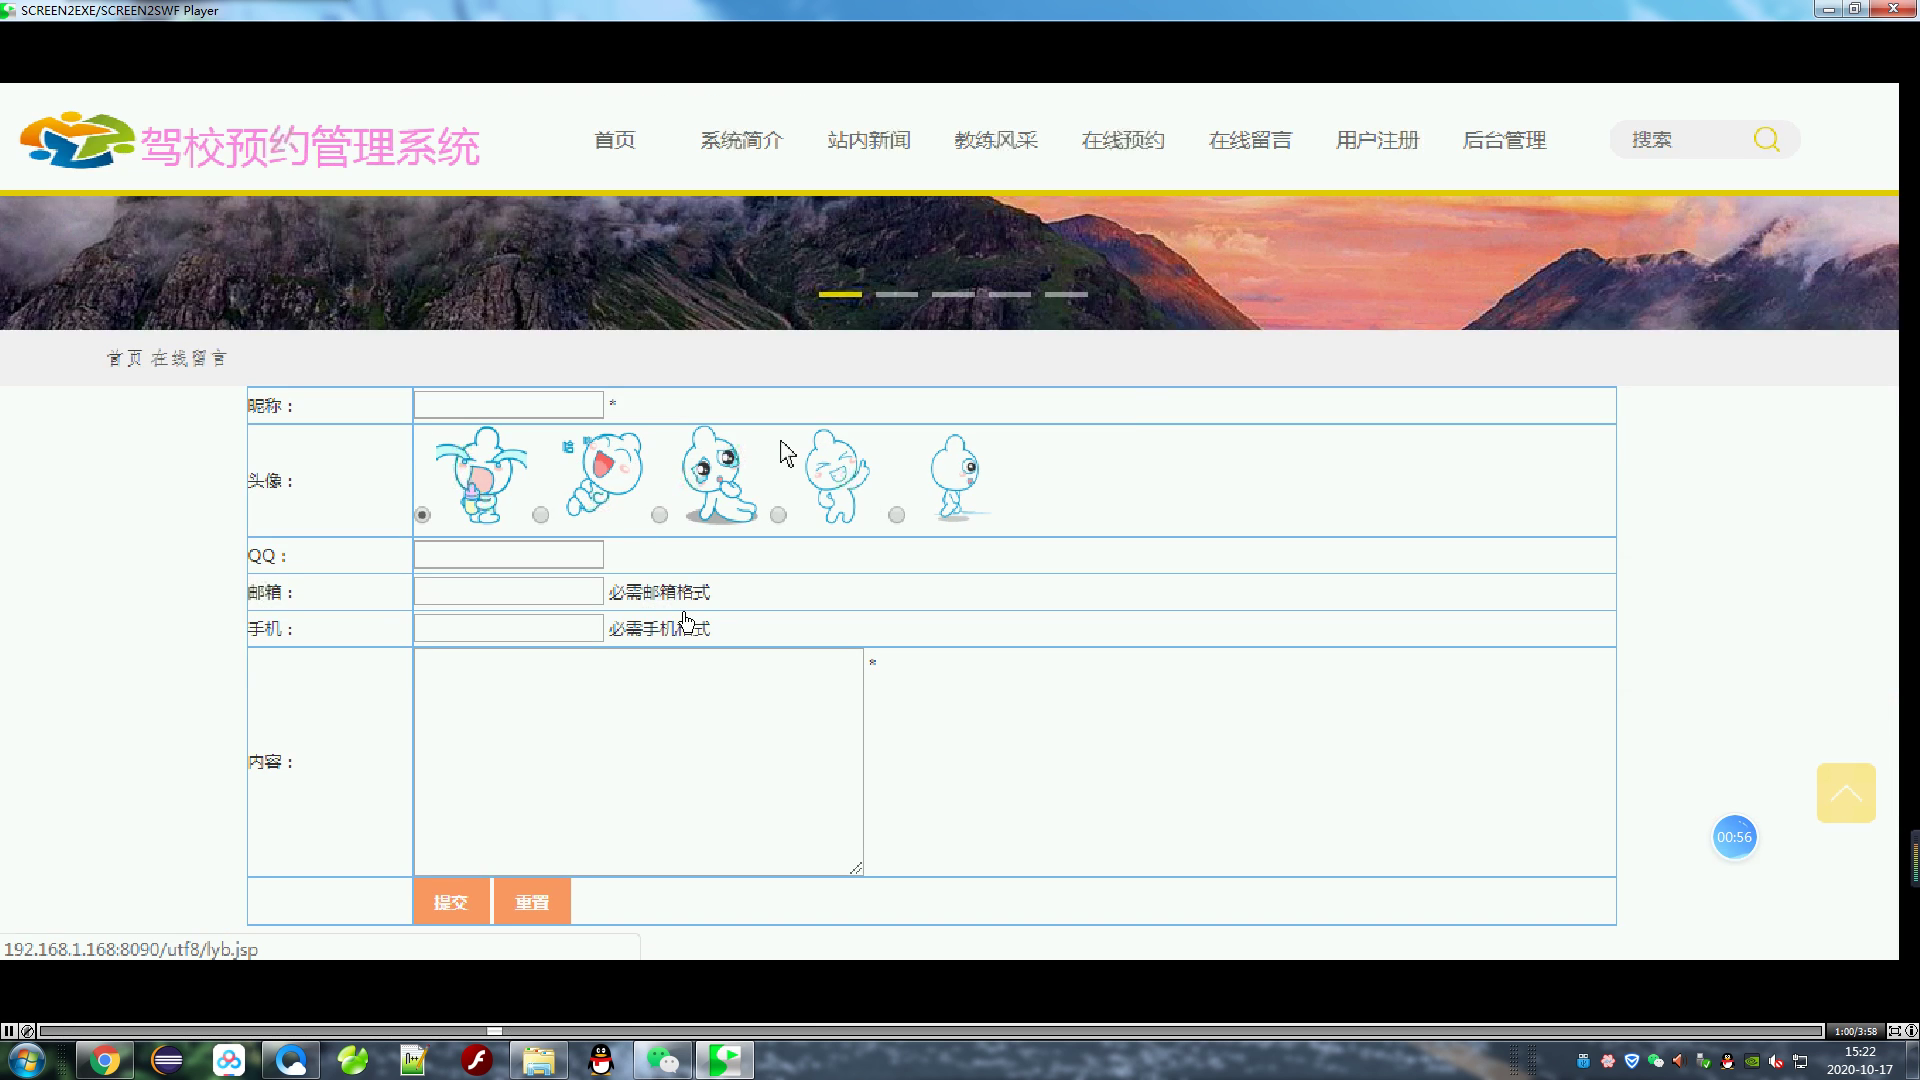This screenshot has height=1080, width=1920.
Task: Click the QQ input field
Action: pyautogui.click(x=508, y=554)
